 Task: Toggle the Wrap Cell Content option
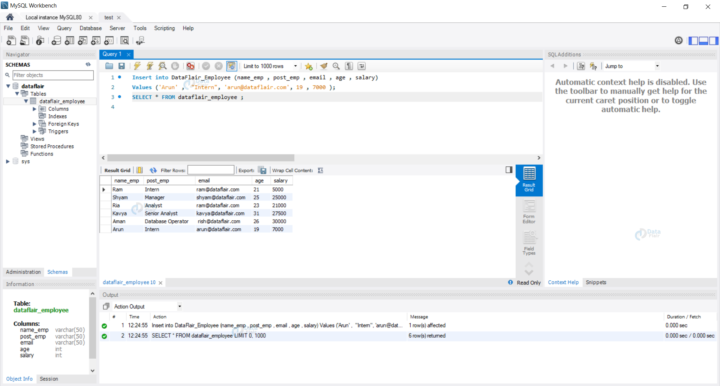pyautogui.click(x=320, y=170)
